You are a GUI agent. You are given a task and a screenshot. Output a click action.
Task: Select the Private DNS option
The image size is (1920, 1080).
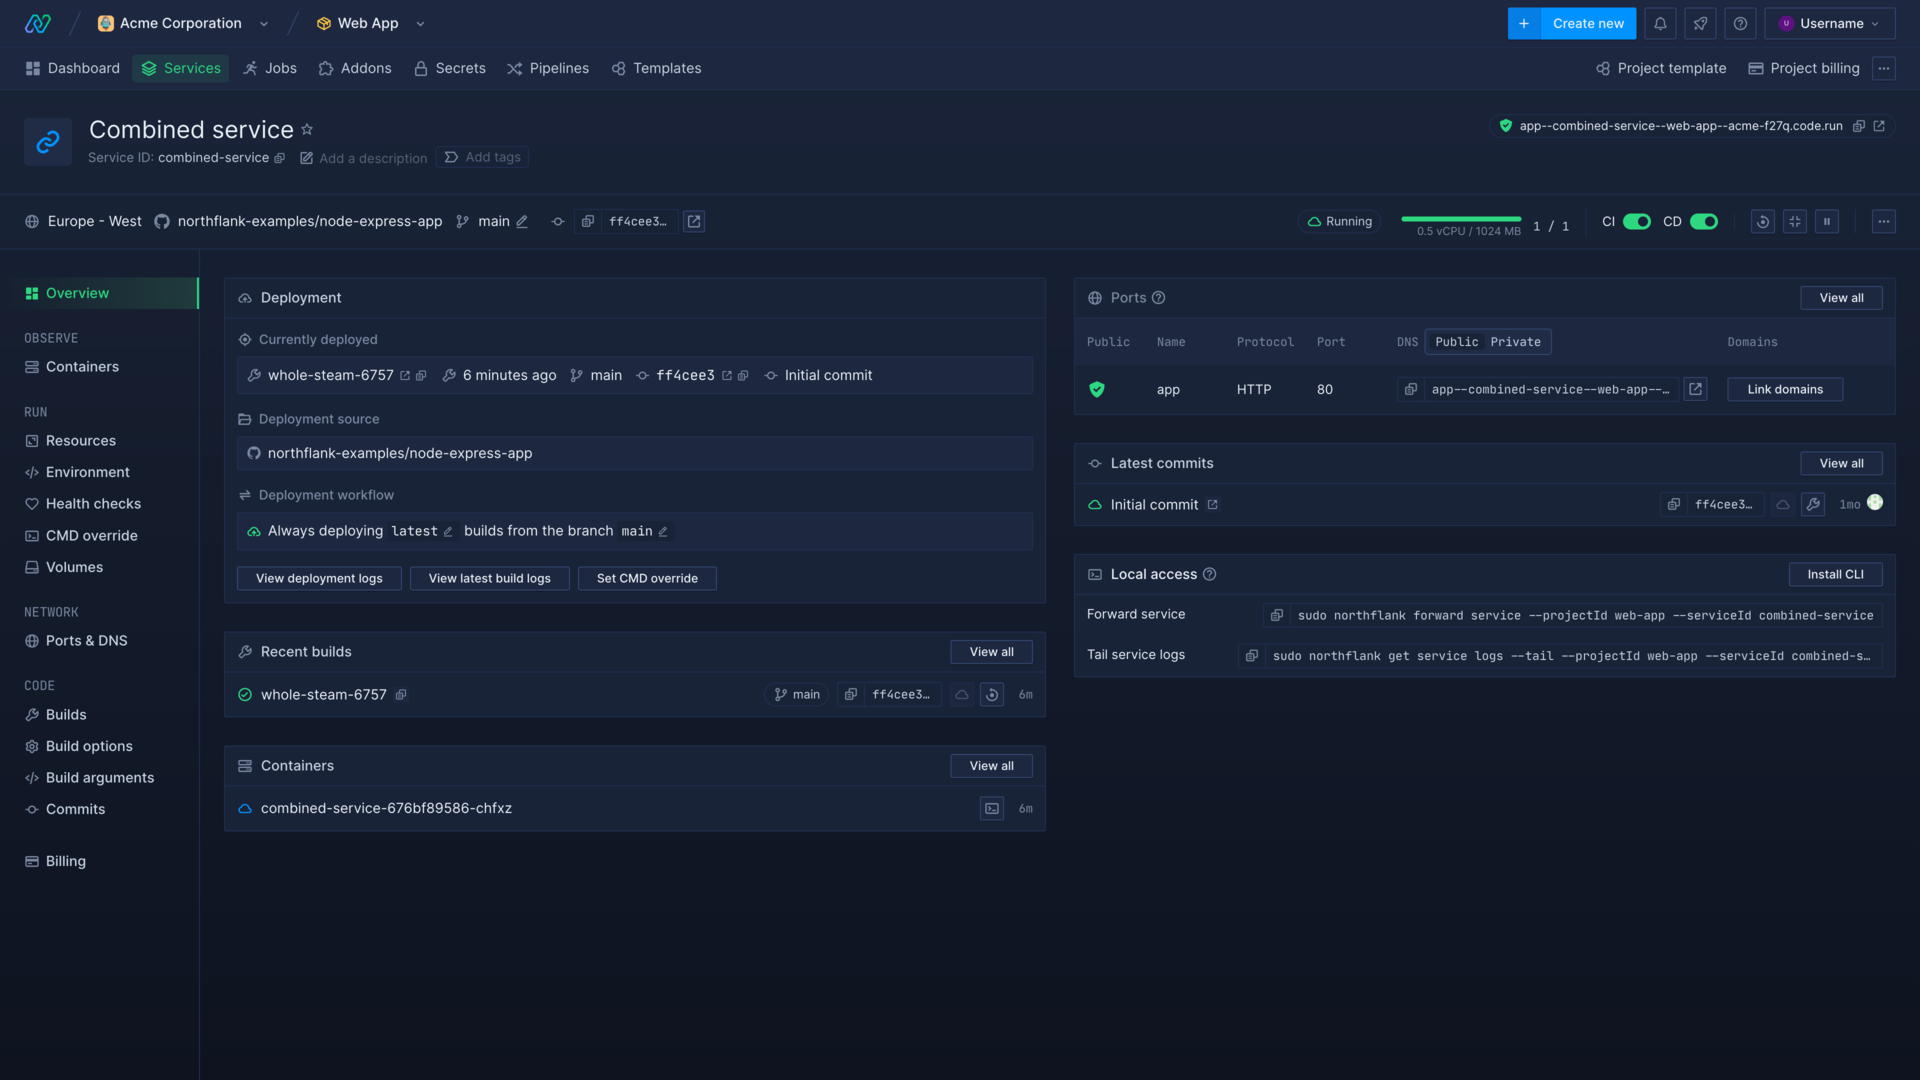[x=1515, y=342]
